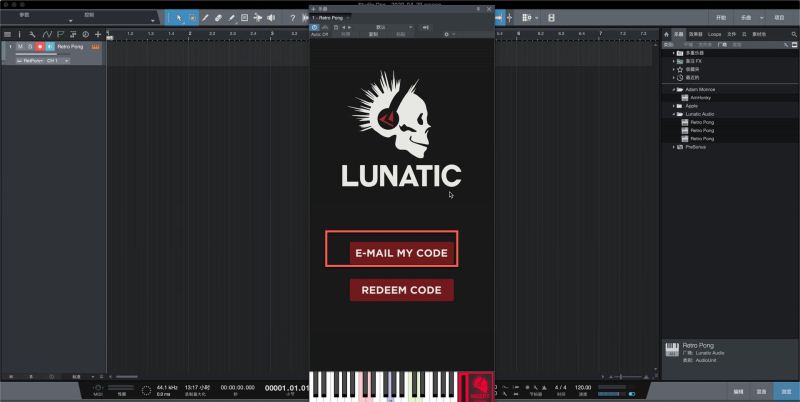Viewport: 800px width, 402px height.
Task: Select the Range tool
Action: pos(192,18)
